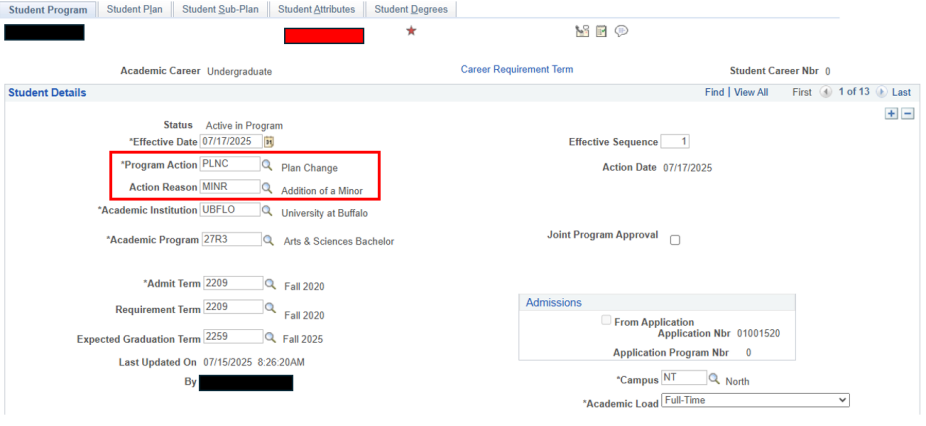Toggle Joint Program Approval checkbox
Screen dimensions: 926x426
coord(675,240)
